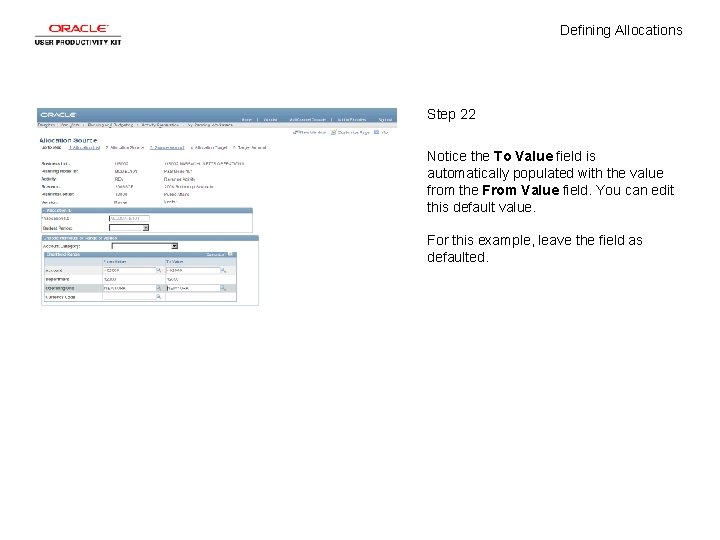Click the grid icon in ChartField Range header
Viewport: 720px width, 540px height.
pos(231,254)
